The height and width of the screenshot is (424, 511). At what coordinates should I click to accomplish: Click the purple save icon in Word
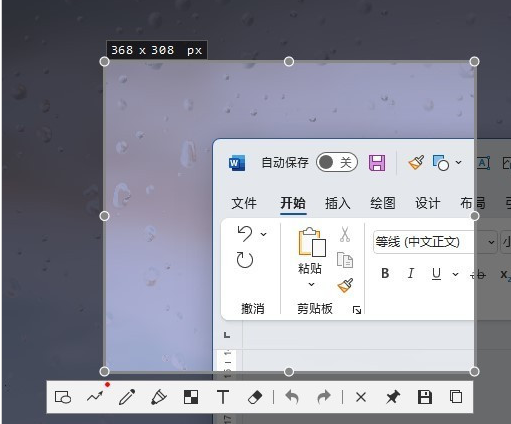pos(377,163)
